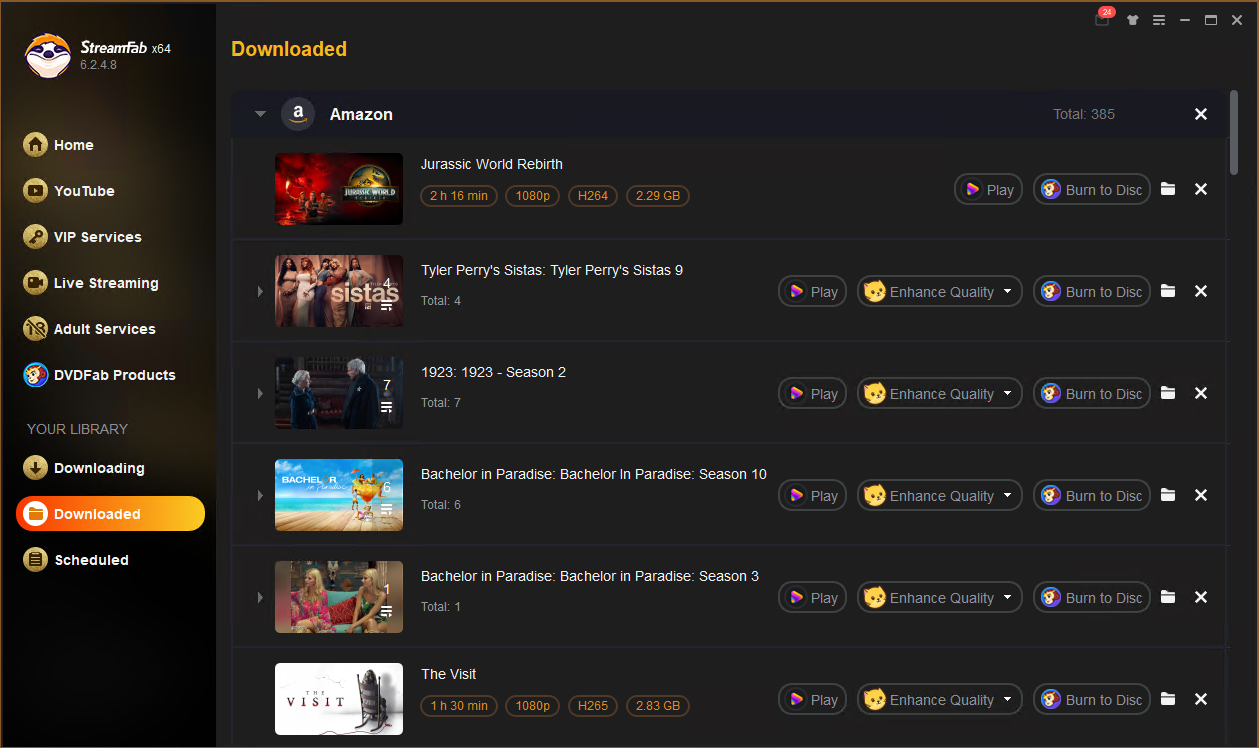Open the hamburger main menu icon

click(x=1159, y=20)
